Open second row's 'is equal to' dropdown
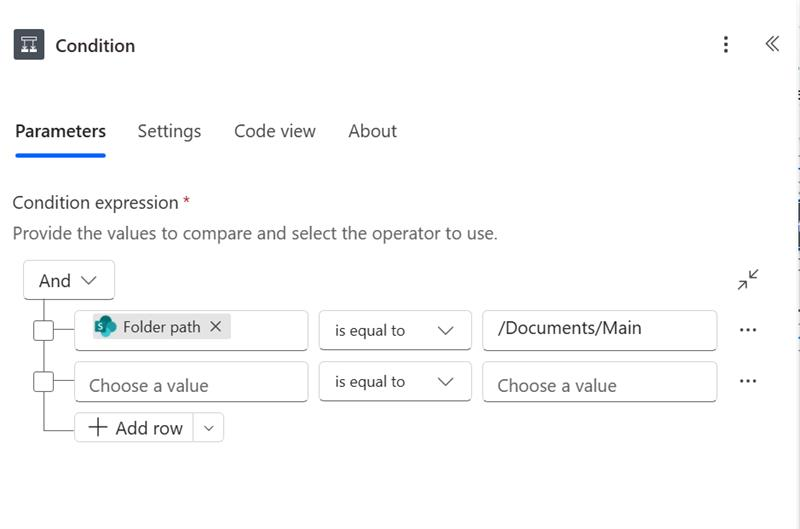 [x=395, y=381]
